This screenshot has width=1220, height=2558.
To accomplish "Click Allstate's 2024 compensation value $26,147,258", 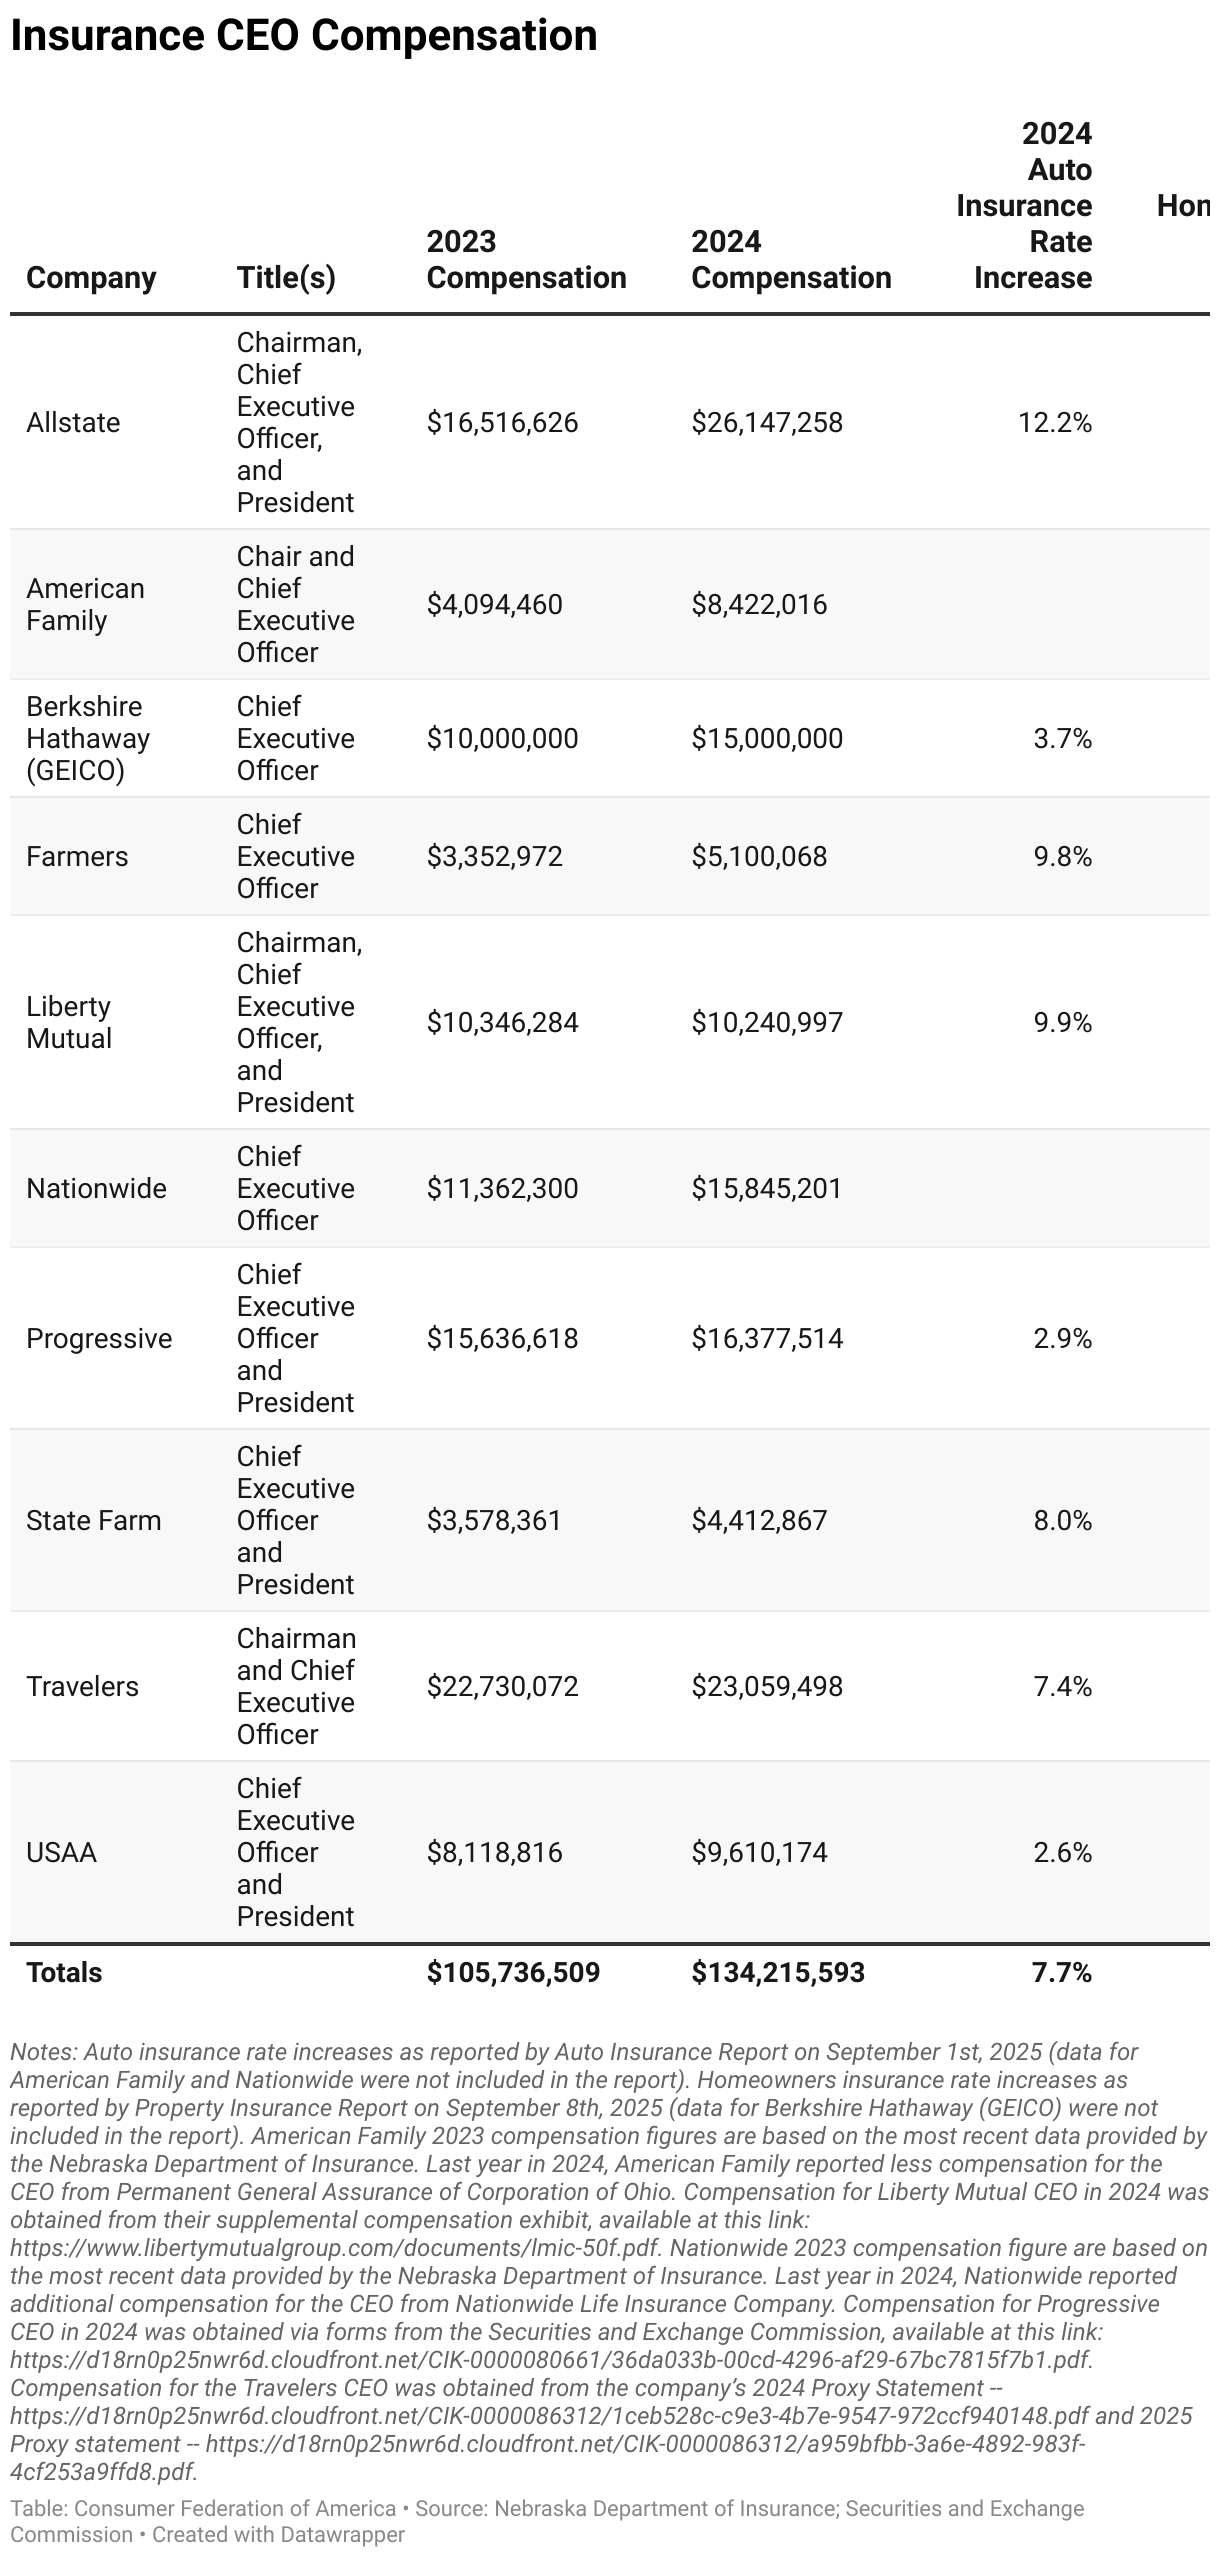I will [x=767, y=423].
